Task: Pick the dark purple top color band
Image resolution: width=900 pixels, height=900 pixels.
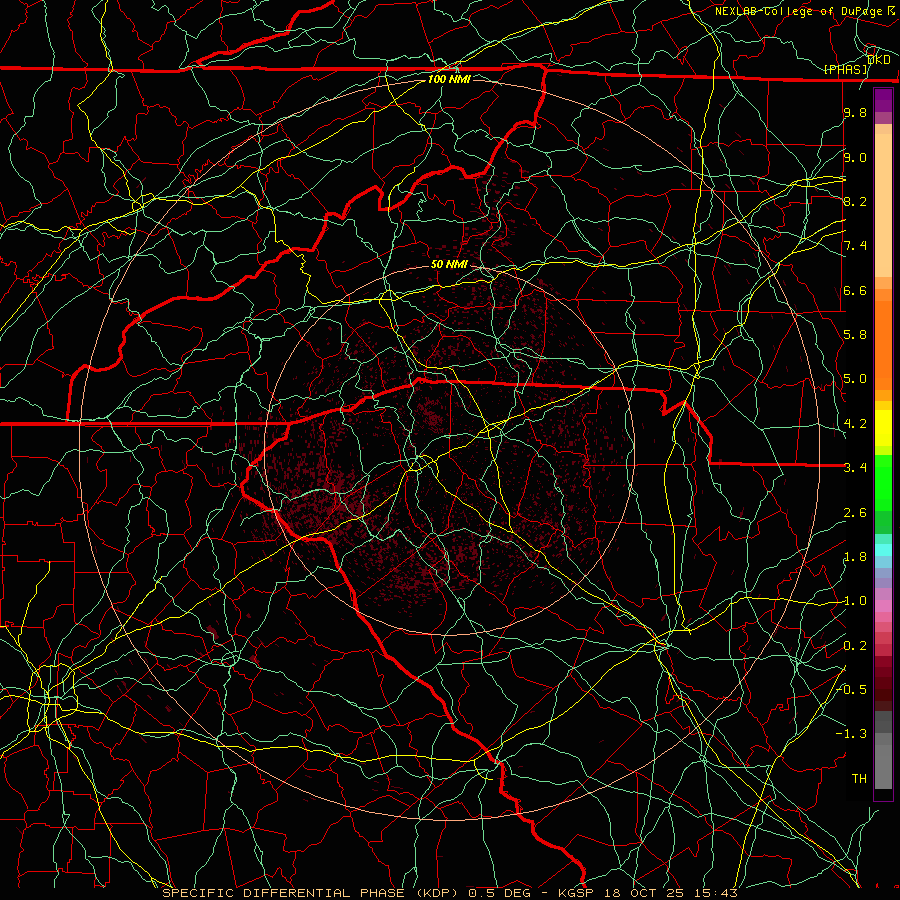Action: point(883,100)
